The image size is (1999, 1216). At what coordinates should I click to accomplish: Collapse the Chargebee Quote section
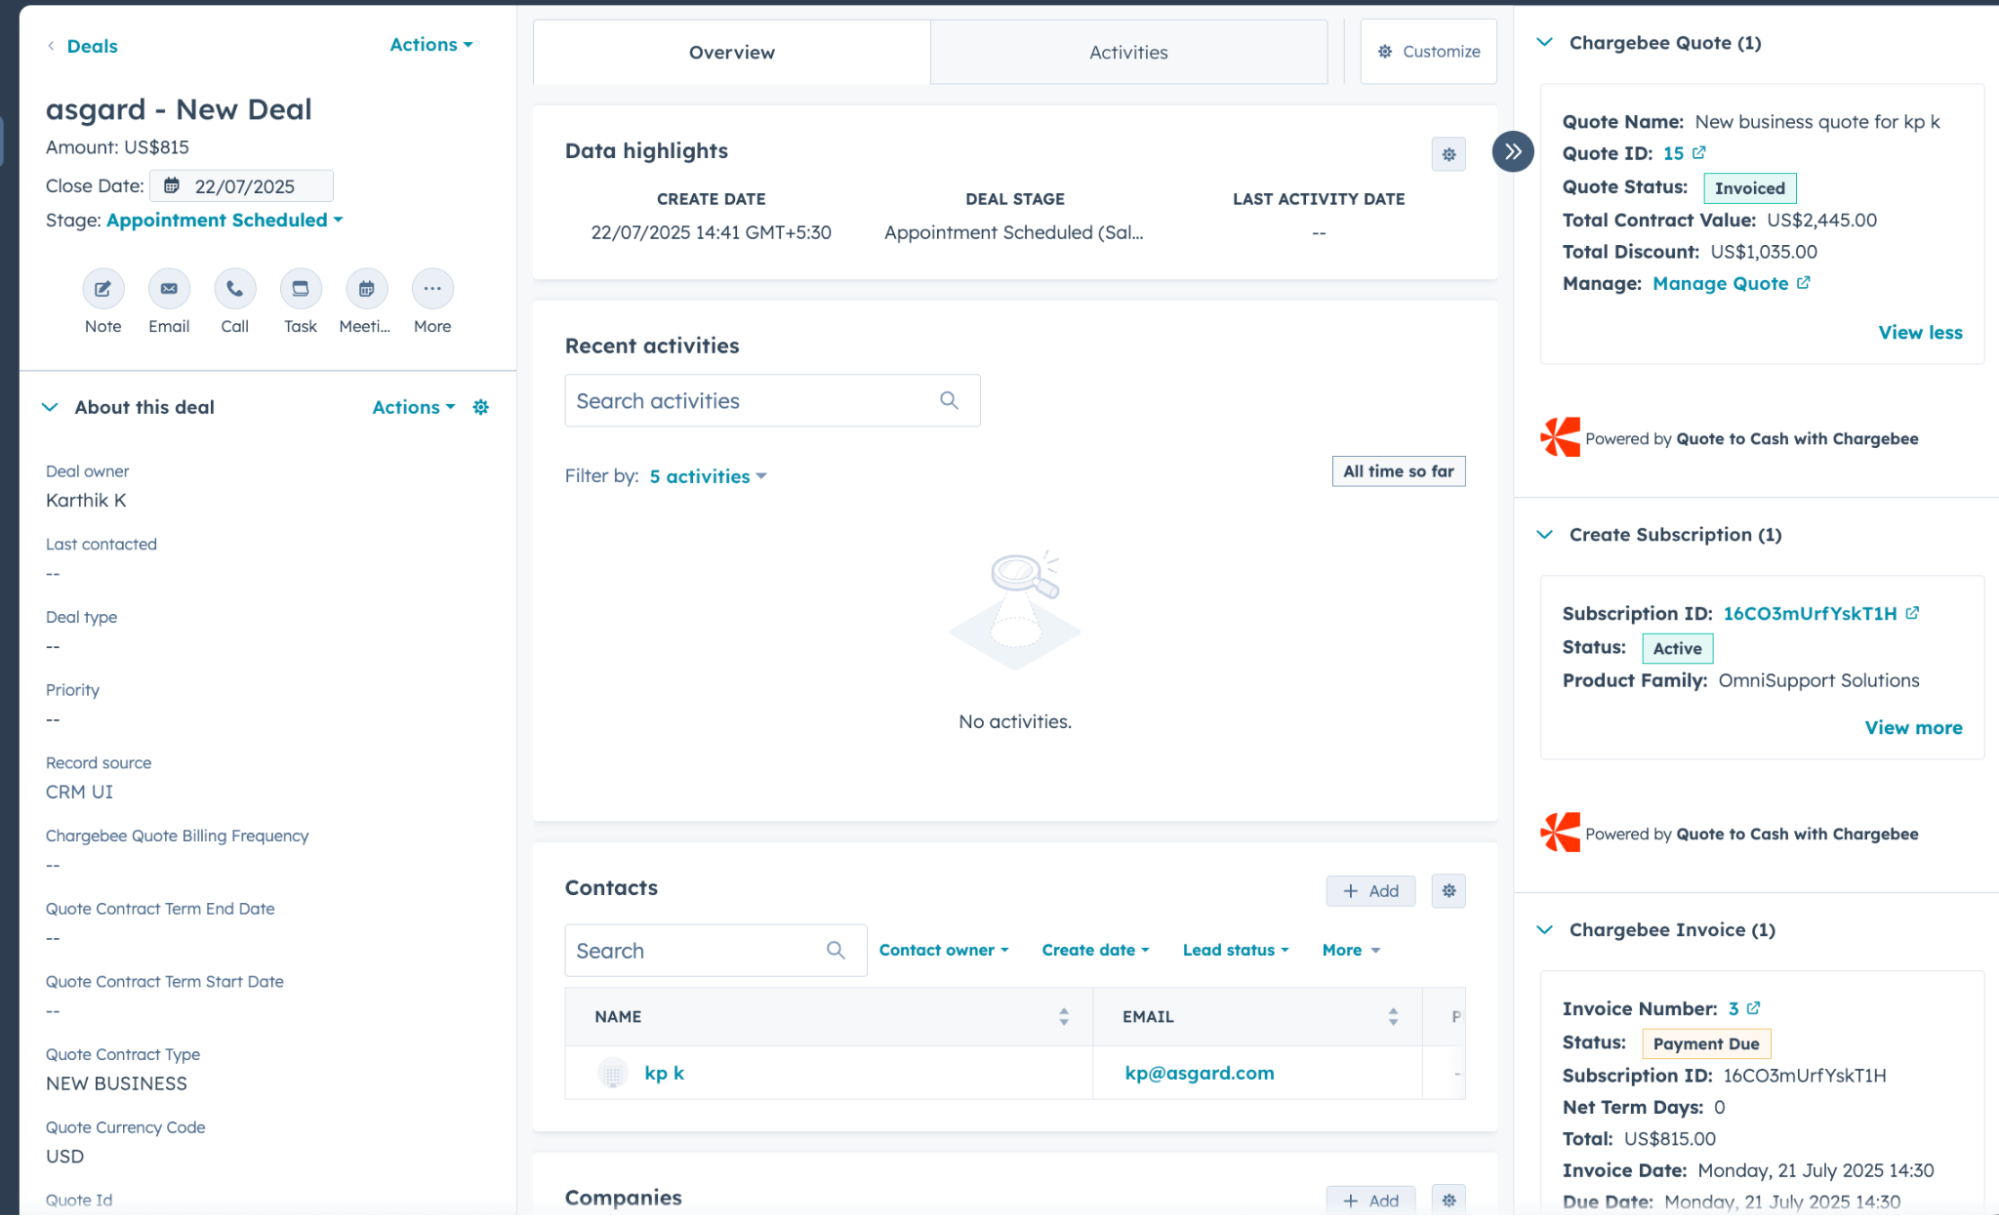point(1545,43)
